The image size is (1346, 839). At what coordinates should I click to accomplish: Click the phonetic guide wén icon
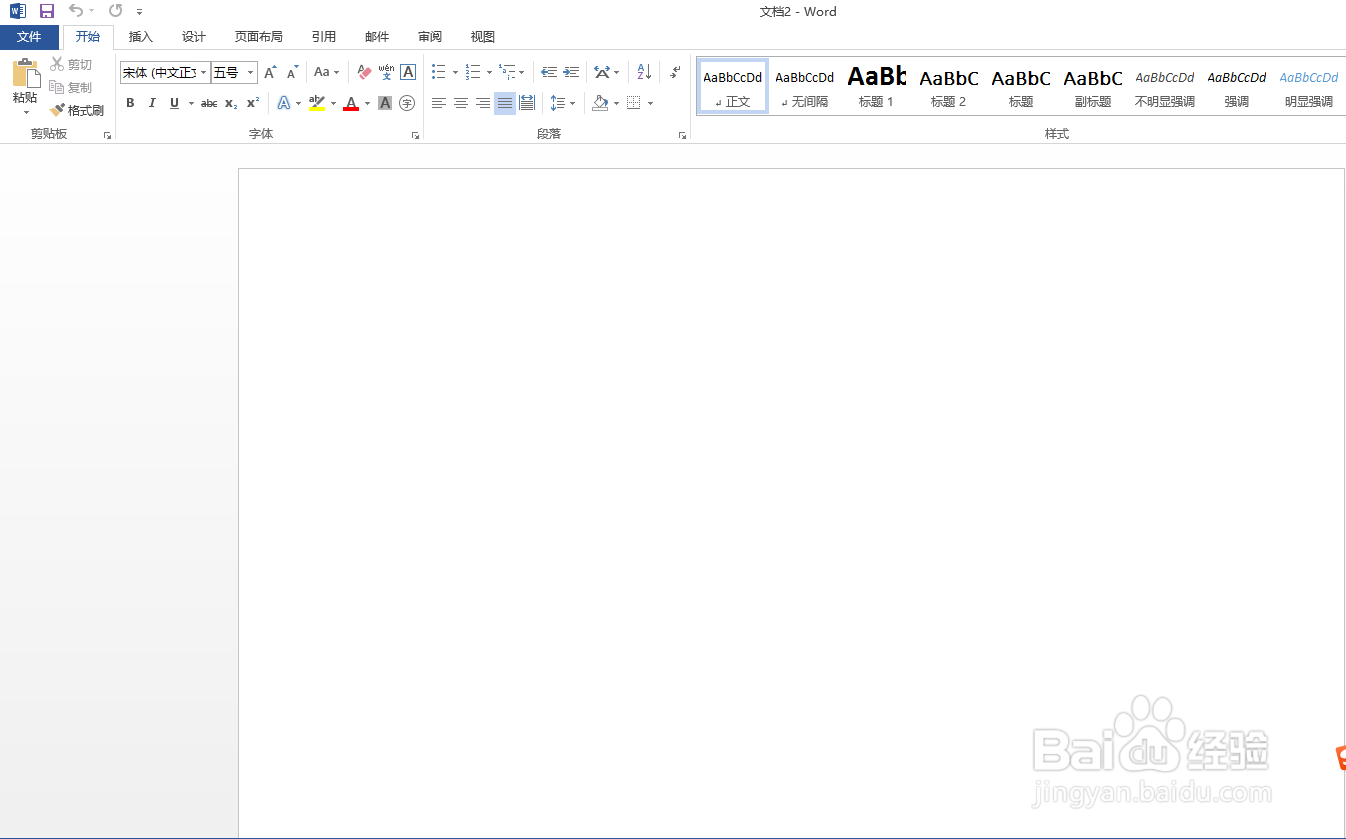coord(386,72)
